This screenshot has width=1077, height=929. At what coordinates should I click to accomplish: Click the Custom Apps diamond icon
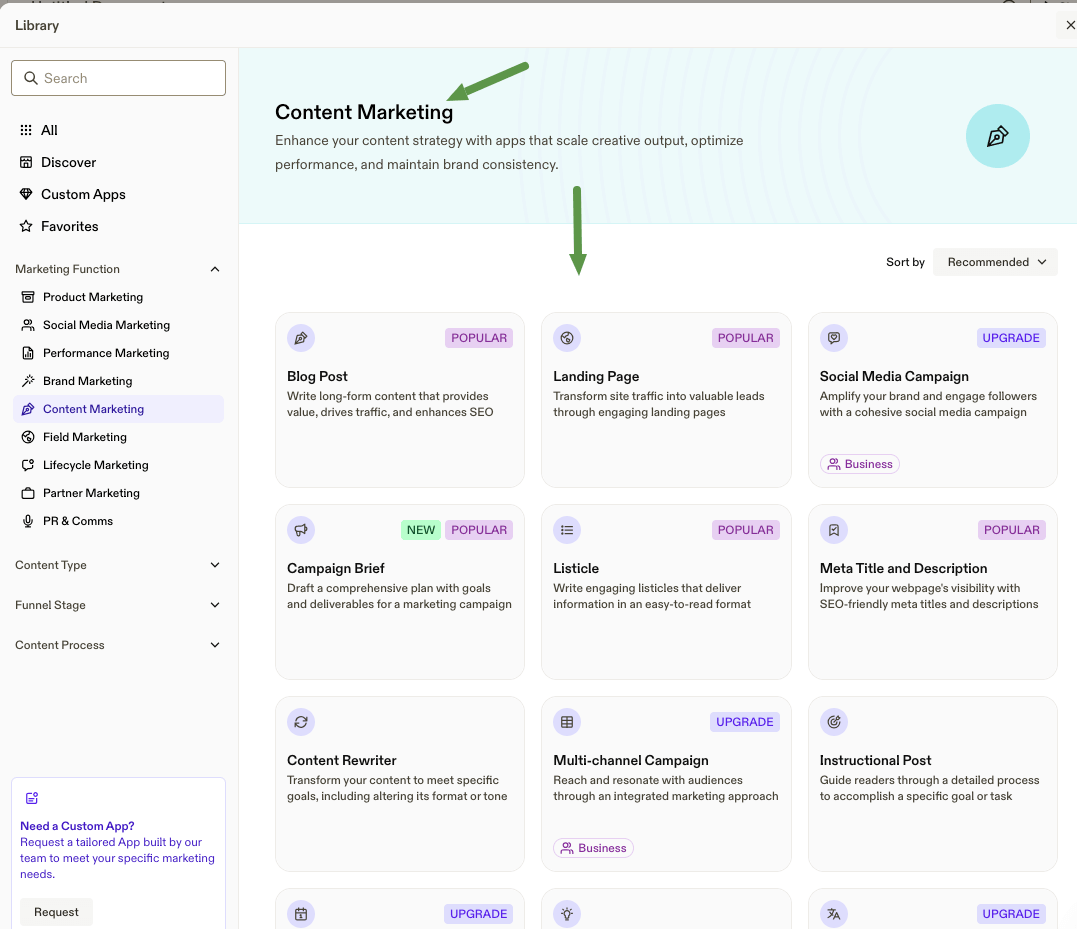pos(26,194)
